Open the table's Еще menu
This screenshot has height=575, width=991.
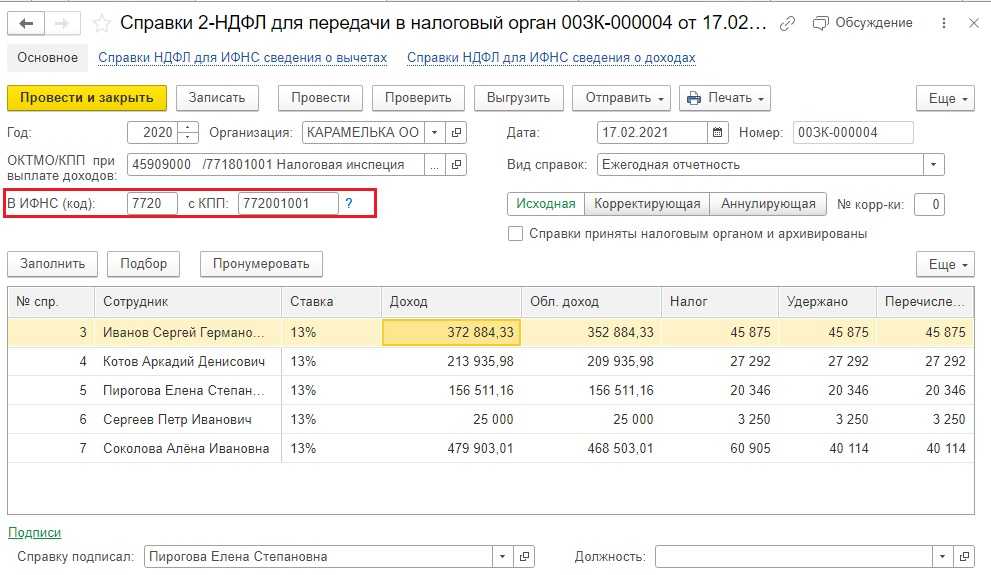tap(945, 265)
